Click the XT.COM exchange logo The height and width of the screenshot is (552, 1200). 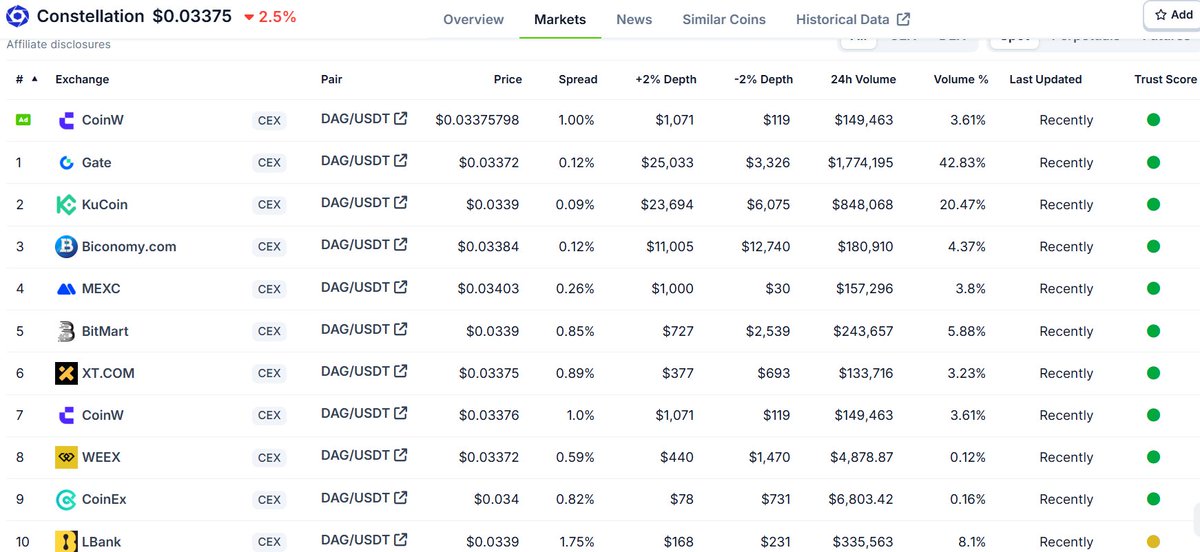click(x=66, y=373)
